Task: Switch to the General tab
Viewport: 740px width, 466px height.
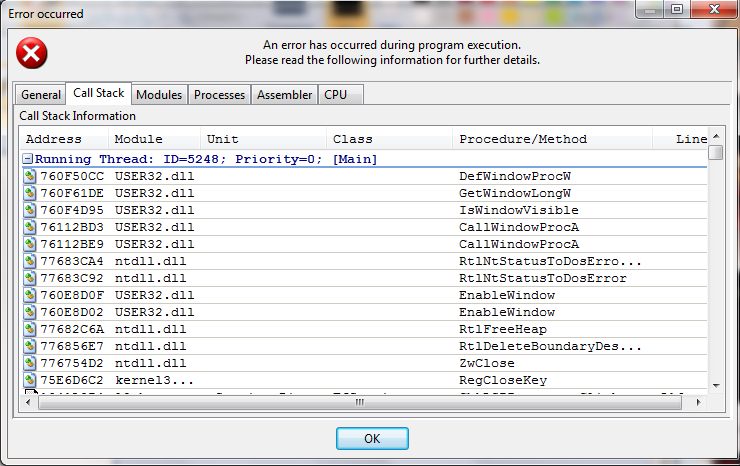Action: (x=41, y=95)
